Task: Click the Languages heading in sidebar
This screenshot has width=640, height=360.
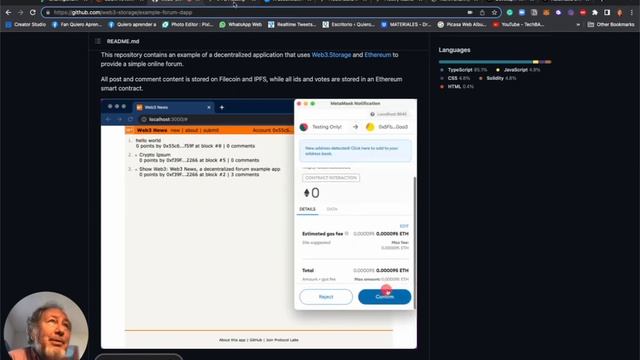Action: tap(454, 50)
